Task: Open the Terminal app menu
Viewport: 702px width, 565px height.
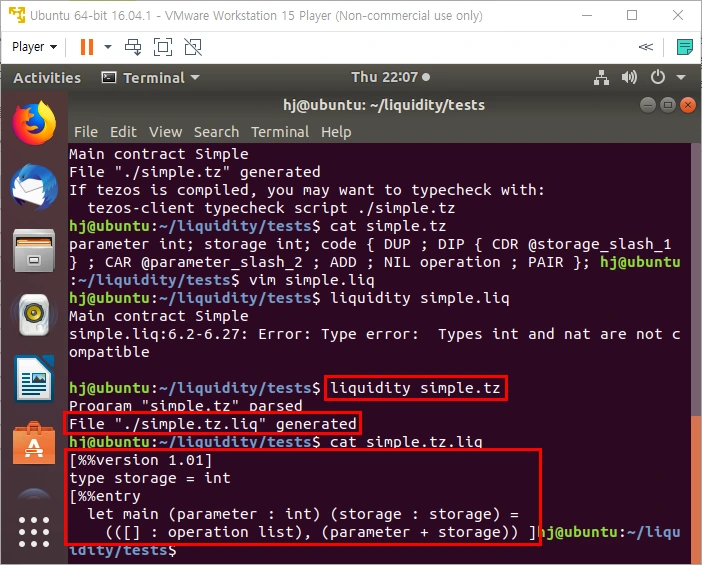Action: click(x=150, y=78)
